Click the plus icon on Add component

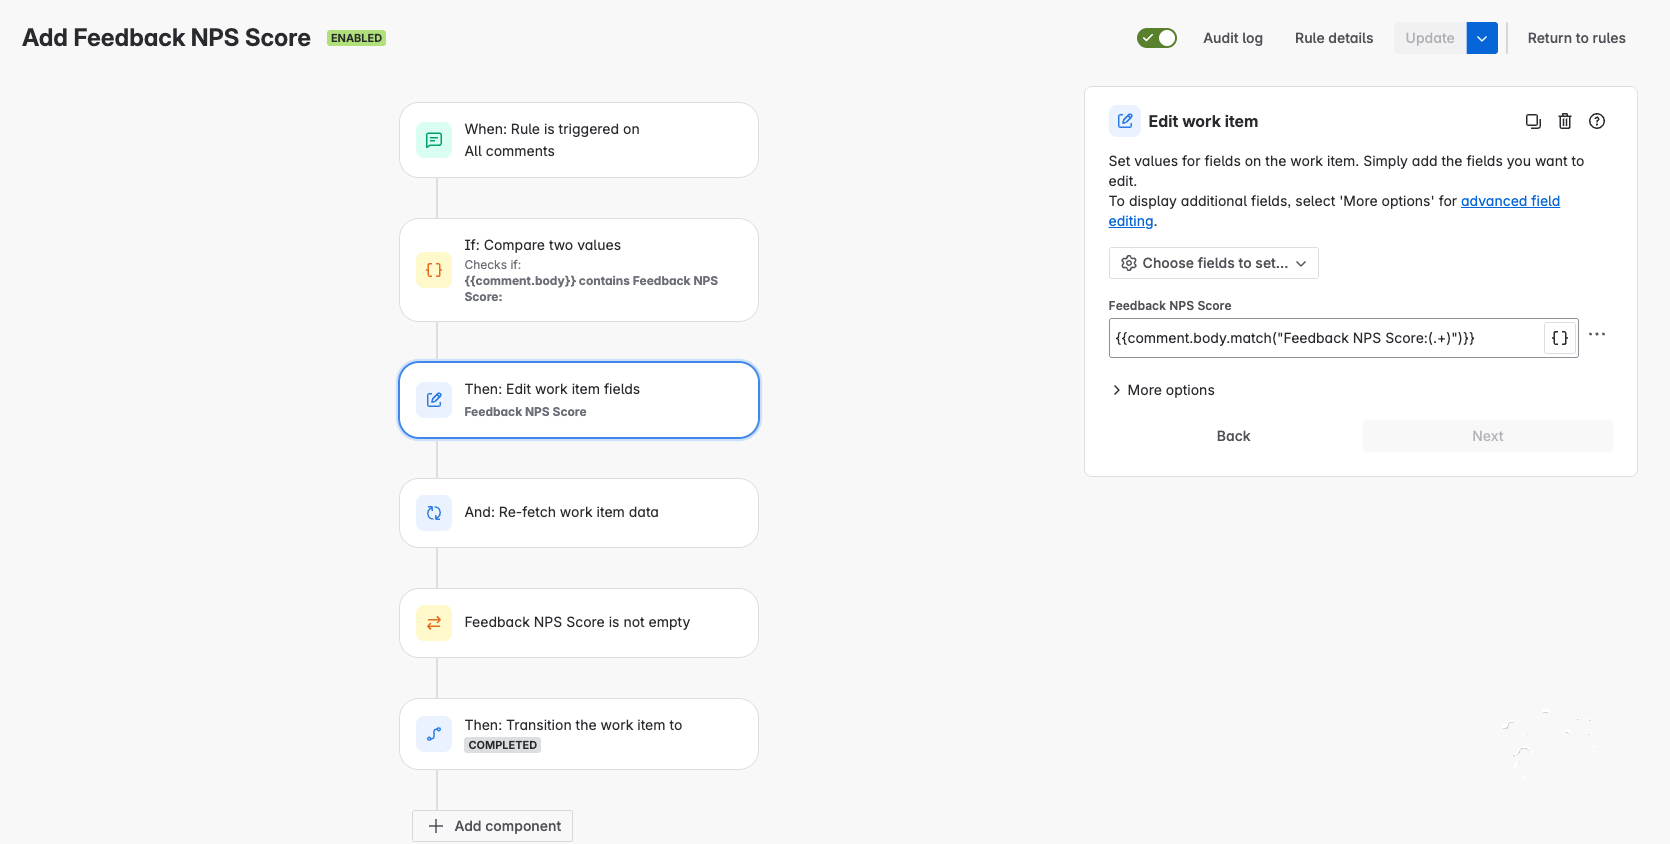tap(436, 826)
